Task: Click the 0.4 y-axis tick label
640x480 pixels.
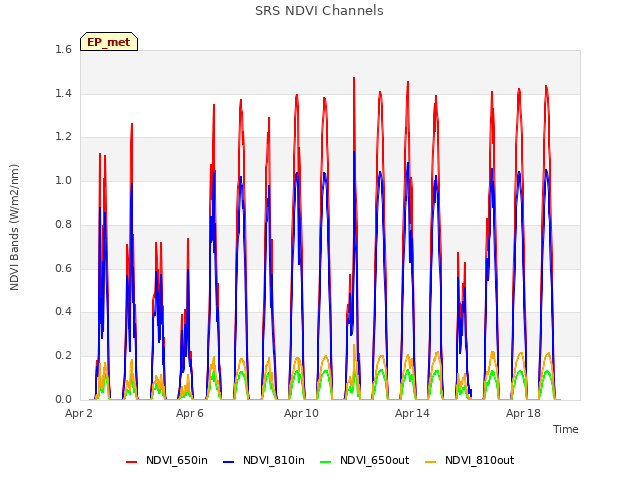Action: tap(64, 312)
